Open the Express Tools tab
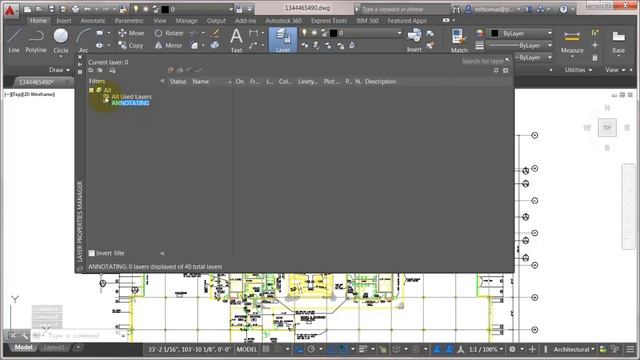 (329, 20)
